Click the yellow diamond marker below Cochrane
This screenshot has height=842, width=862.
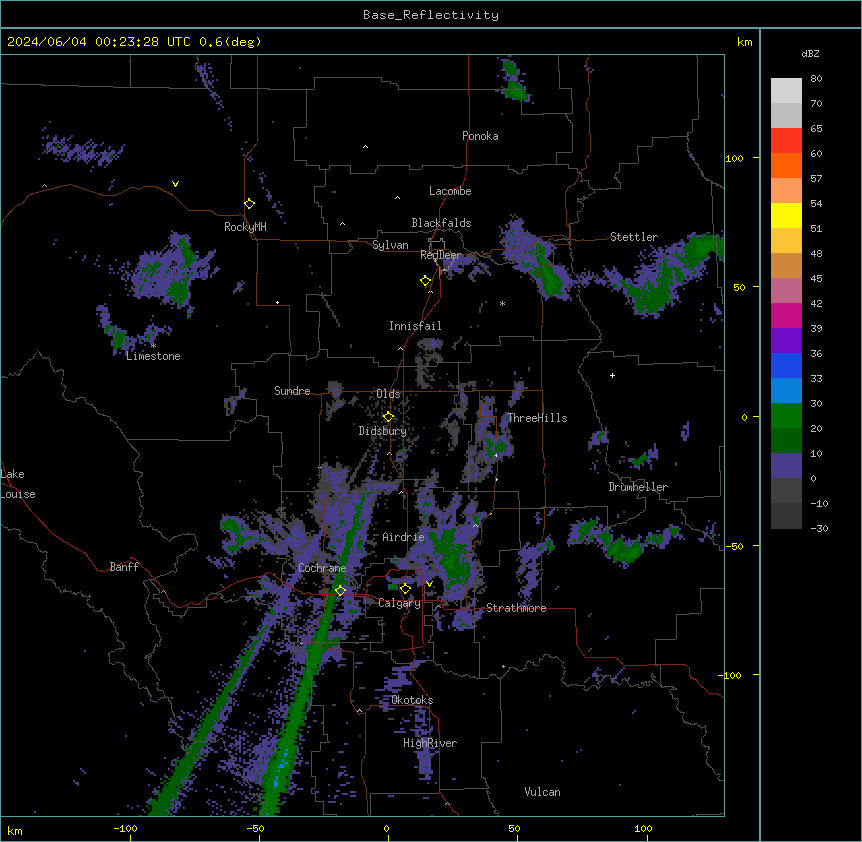point(340,591)
